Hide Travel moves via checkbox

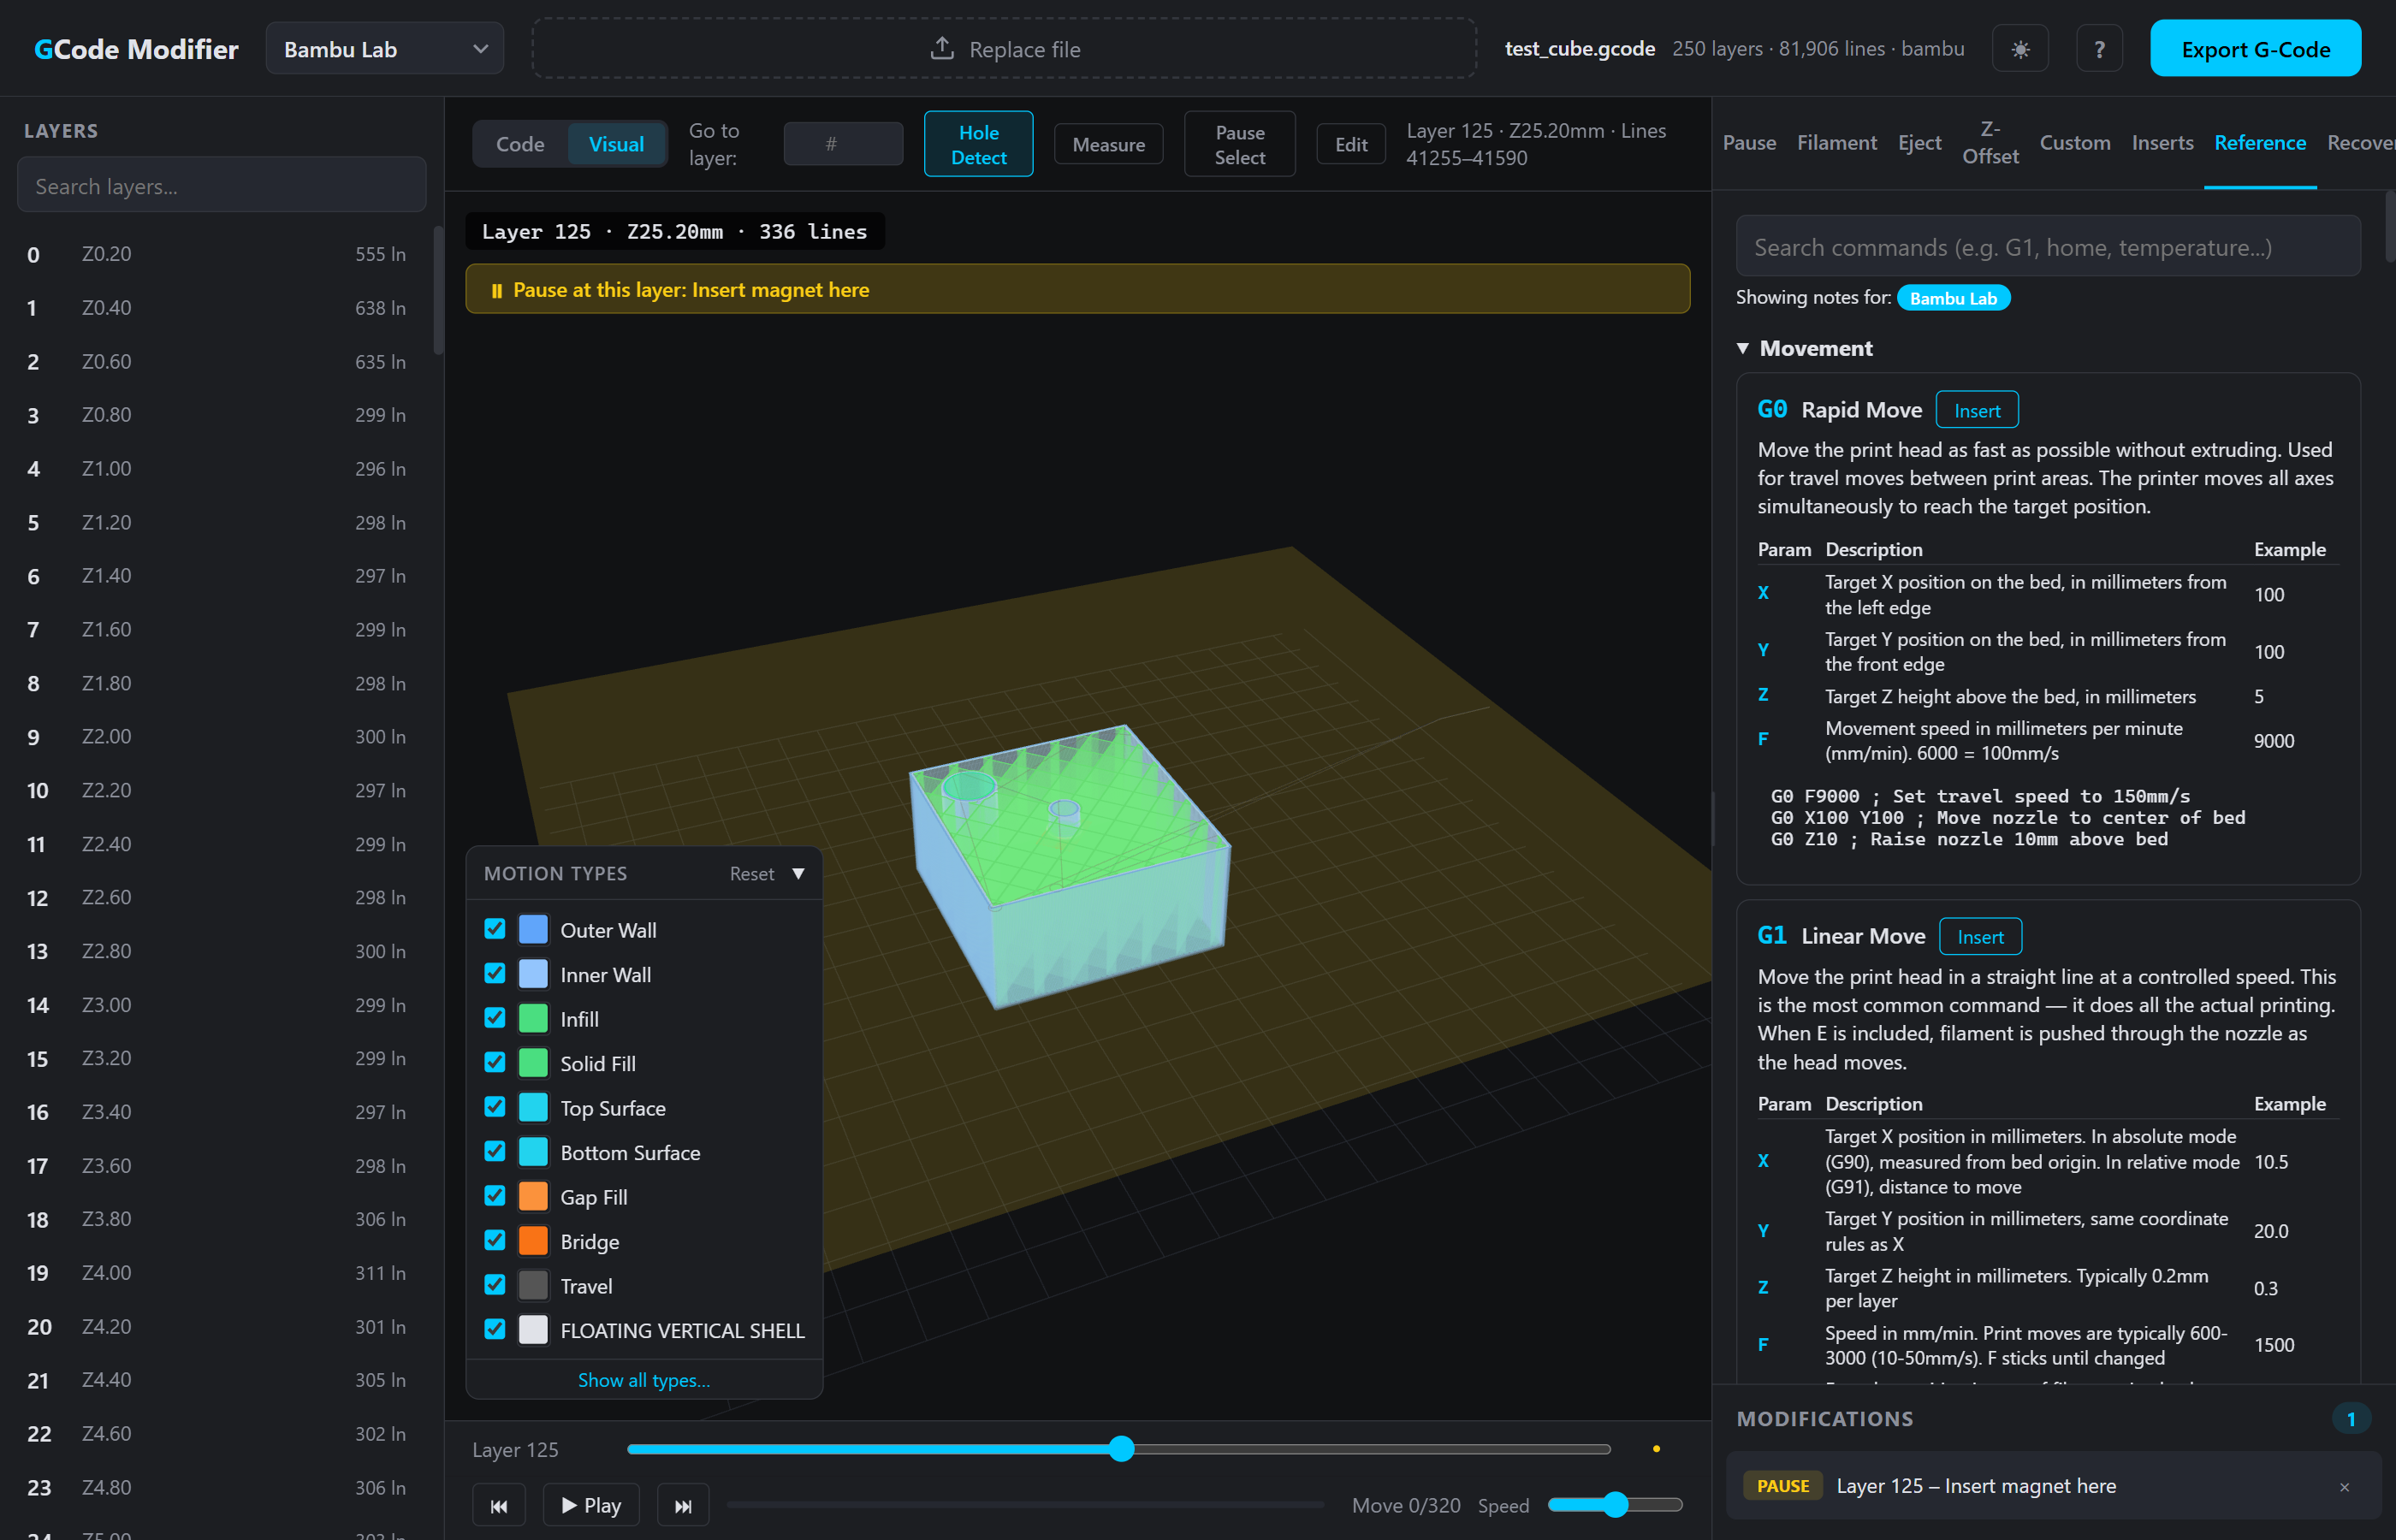(x=495, y=1285)
